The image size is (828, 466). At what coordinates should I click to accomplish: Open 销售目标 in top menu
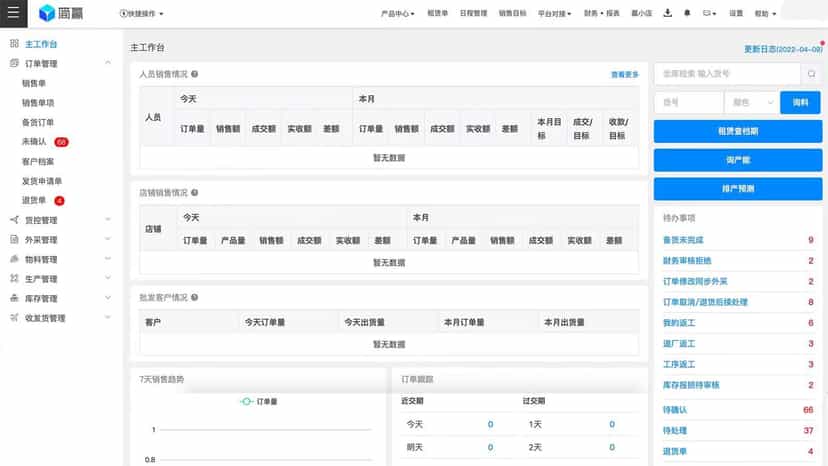point(512,13)
